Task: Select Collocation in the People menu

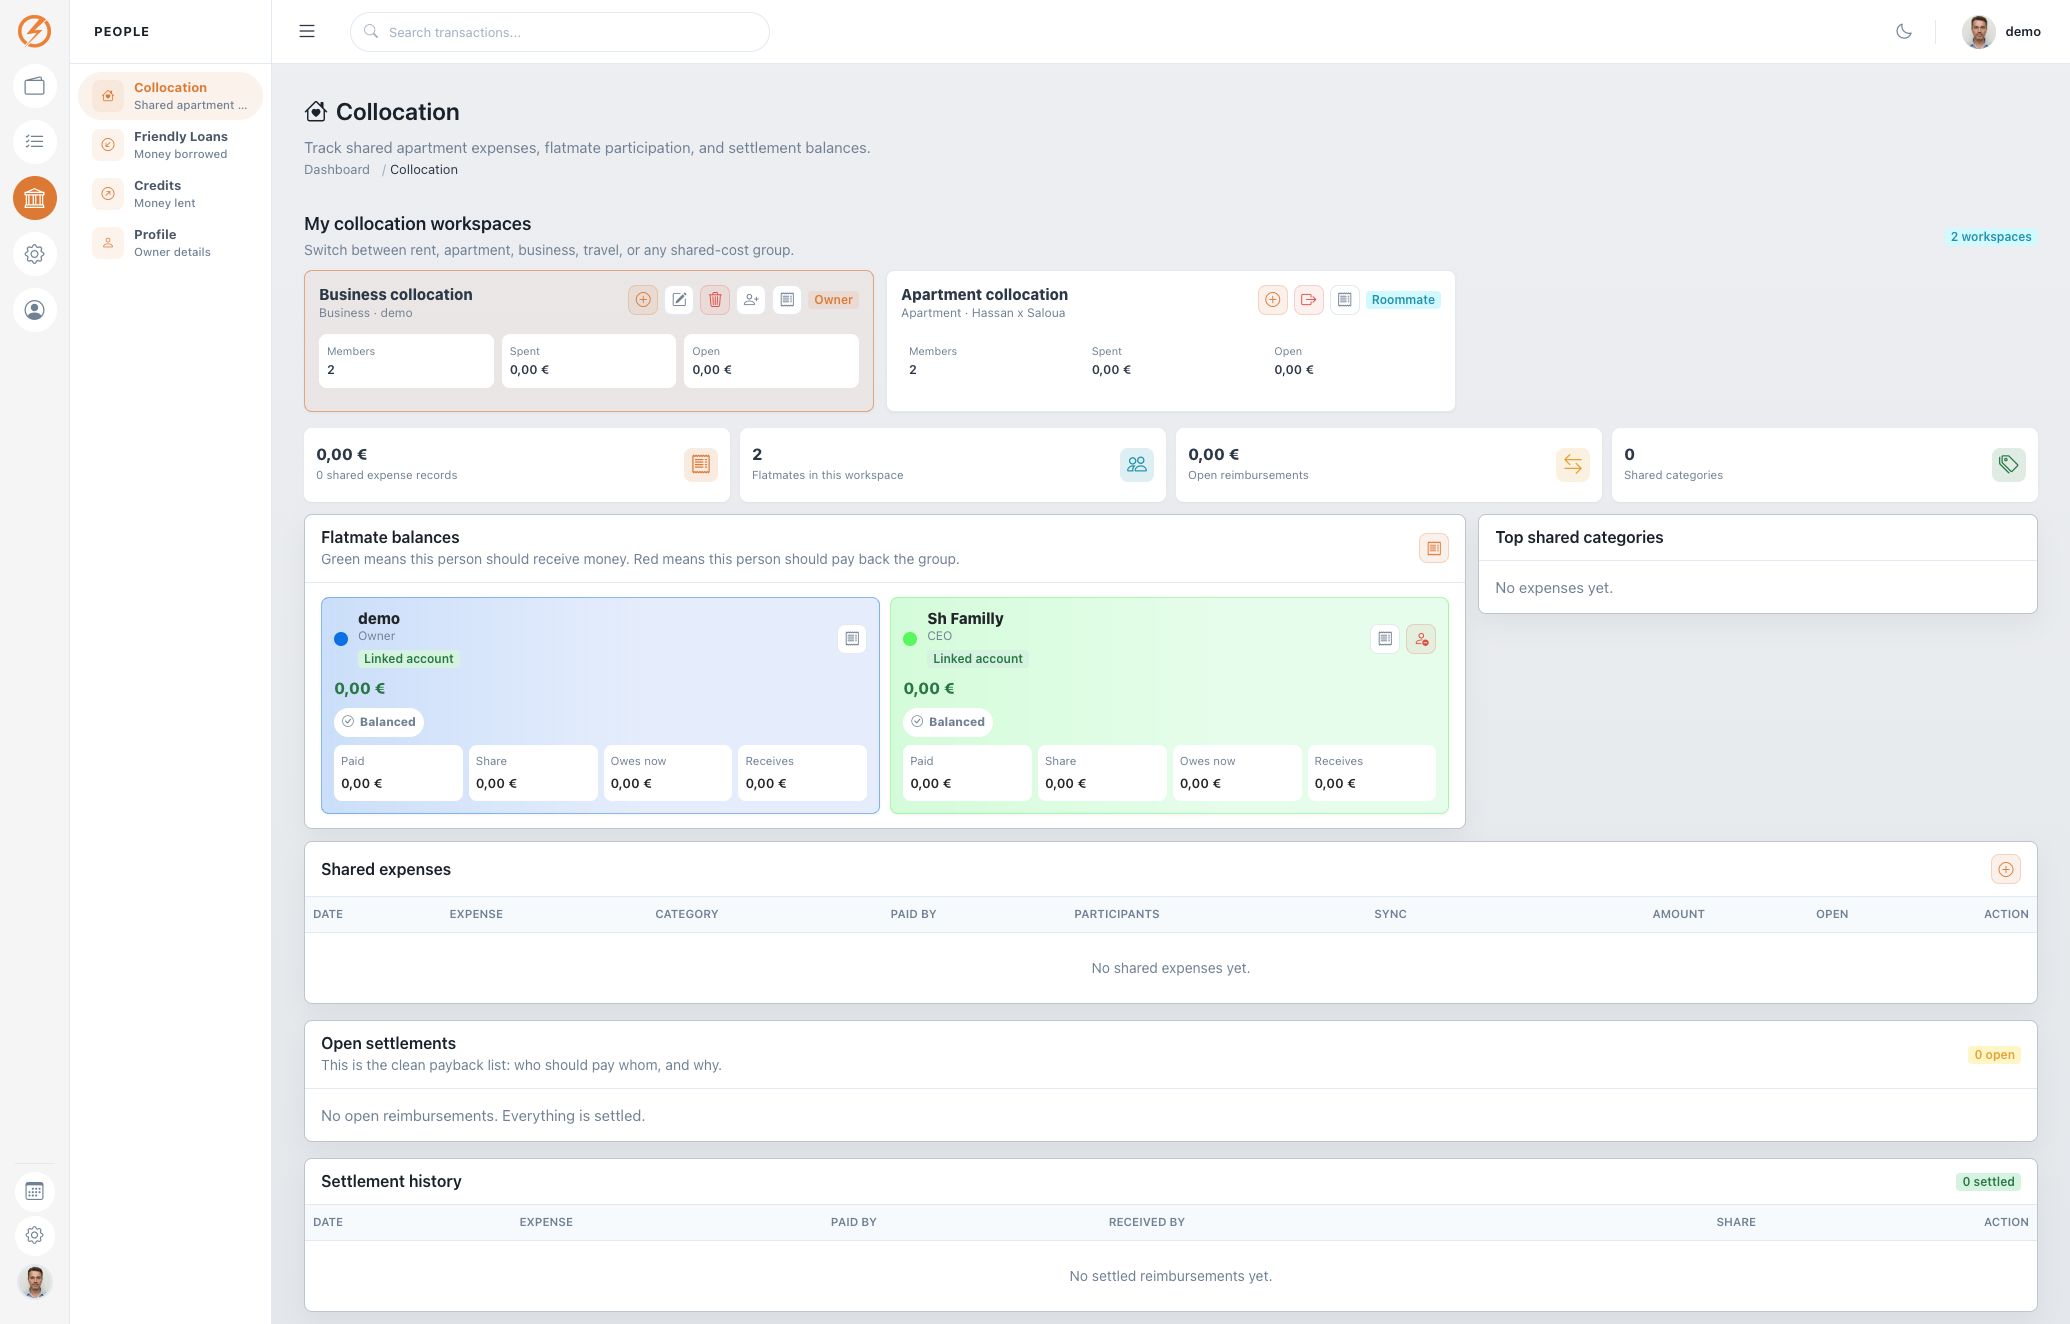Action: pyautogui.click(x=170, y=96)
